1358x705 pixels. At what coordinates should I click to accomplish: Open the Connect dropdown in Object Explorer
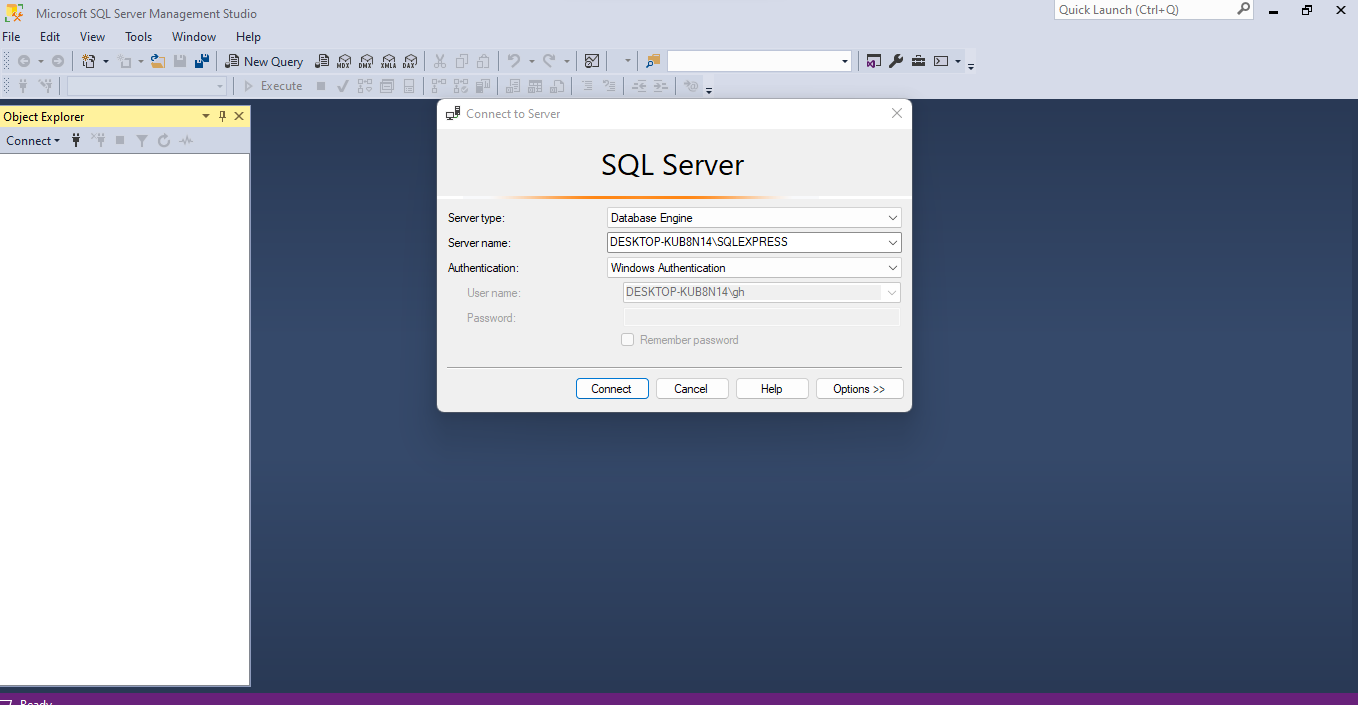click(x=33, y=141)
